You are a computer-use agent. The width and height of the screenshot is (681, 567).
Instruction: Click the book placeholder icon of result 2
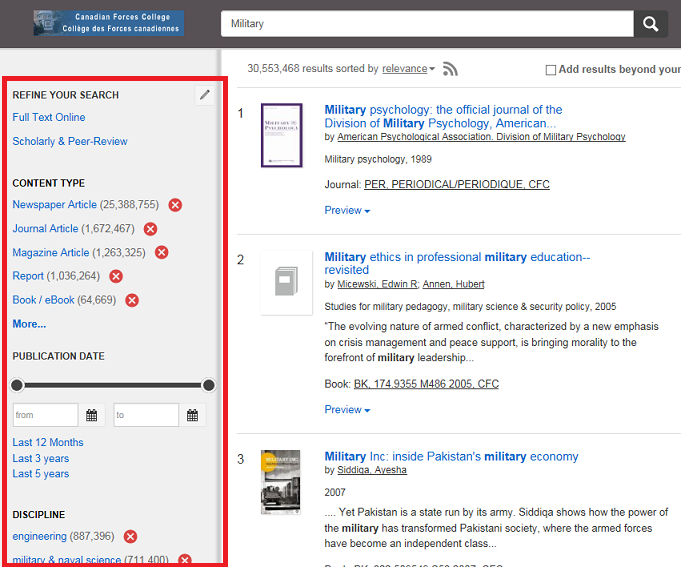coord(286,282)
